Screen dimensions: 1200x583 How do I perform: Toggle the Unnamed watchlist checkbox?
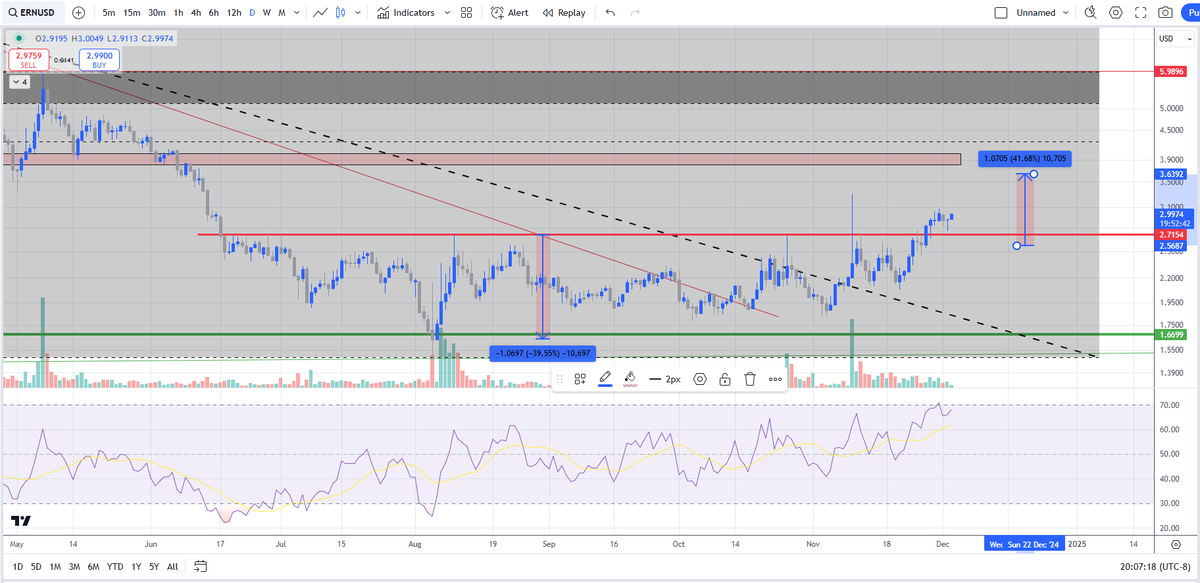point(1001,12)
